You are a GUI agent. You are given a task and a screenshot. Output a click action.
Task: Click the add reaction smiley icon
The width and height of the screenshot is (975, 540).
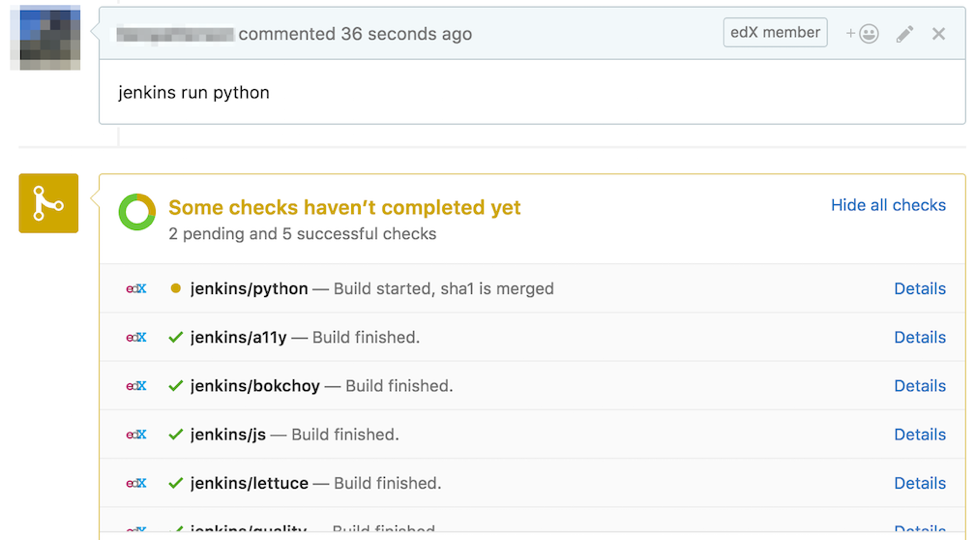[862, 34]
